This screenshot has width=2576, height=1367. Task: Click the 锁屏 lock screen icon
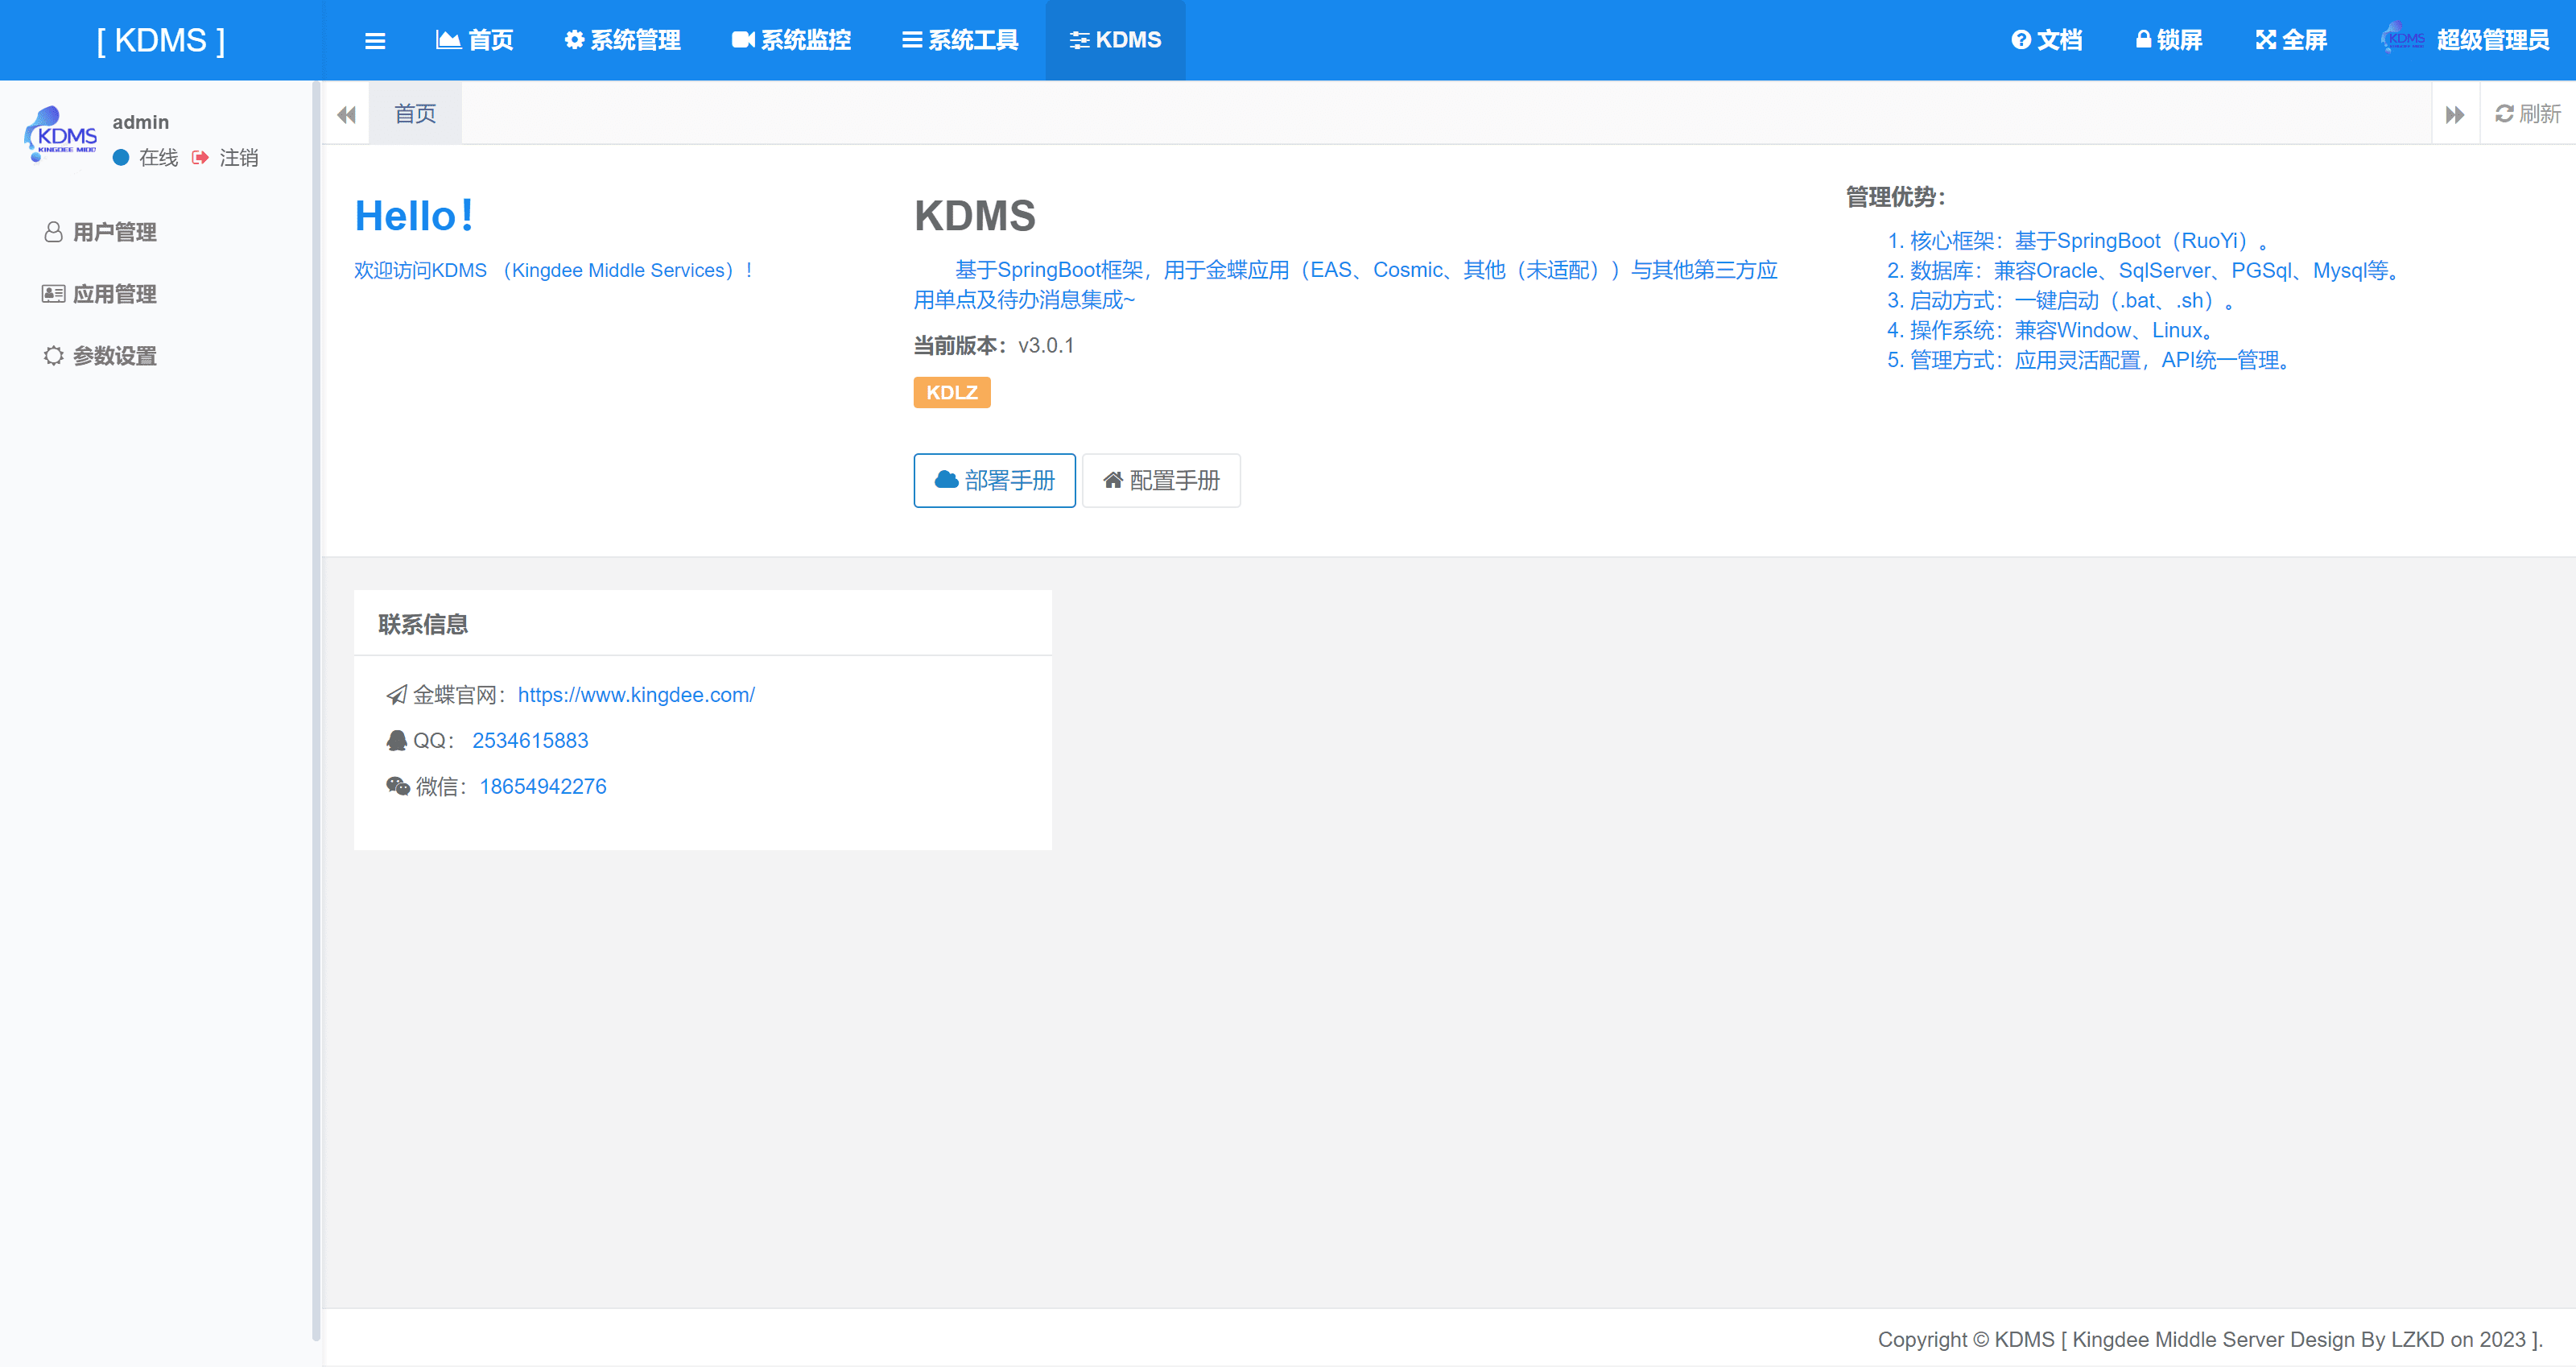click(x=2143, y=40)
